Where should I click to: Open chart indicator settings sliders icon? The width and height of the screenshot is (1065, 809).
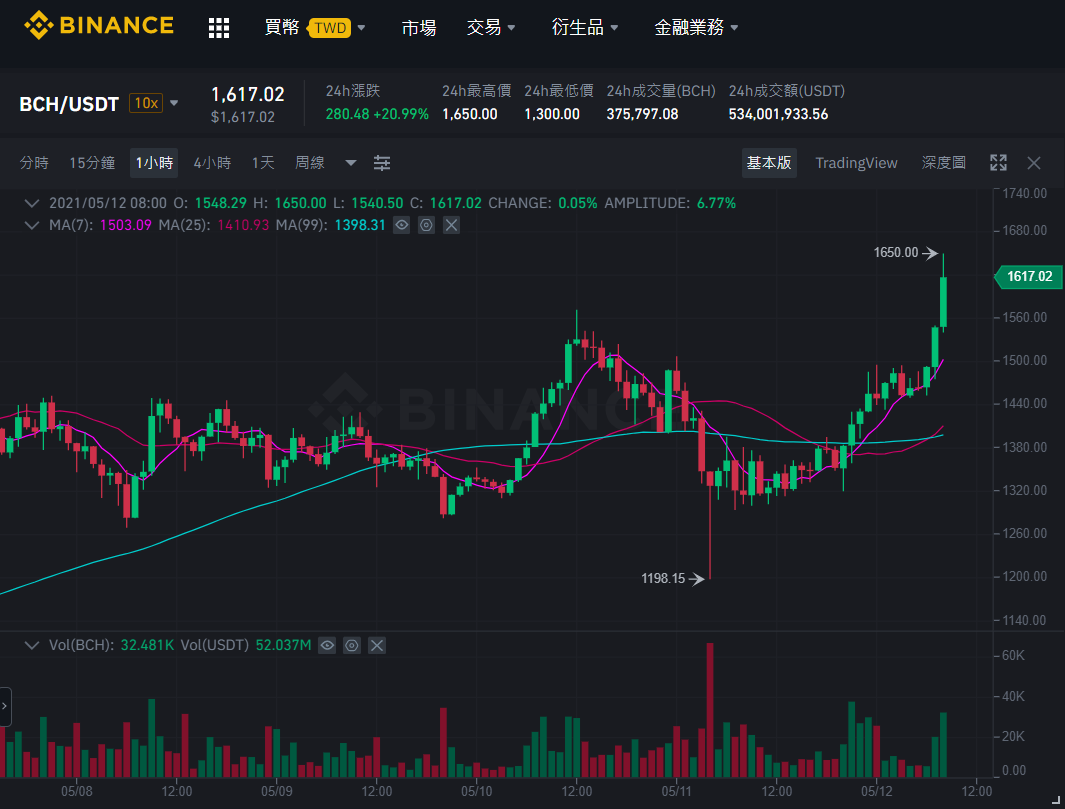point(382,163)
